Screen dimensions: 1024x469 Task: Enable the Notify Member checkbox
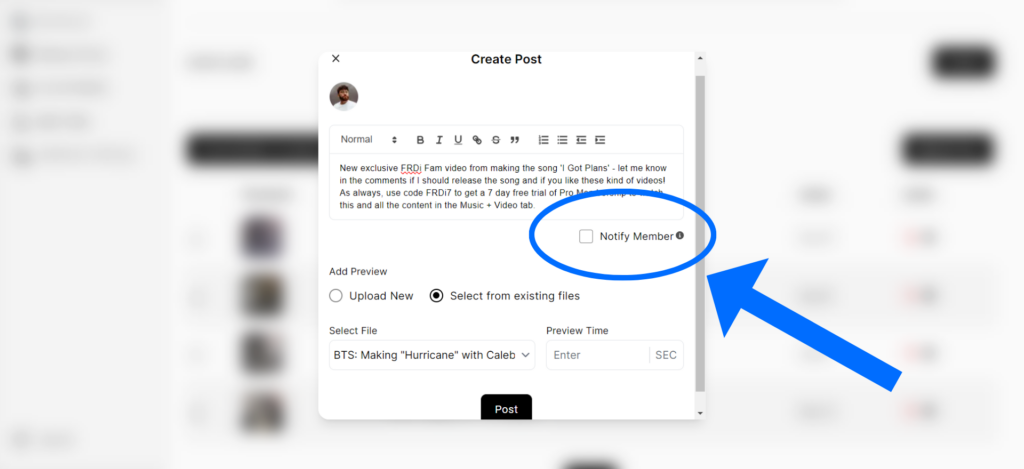point(586,236)
